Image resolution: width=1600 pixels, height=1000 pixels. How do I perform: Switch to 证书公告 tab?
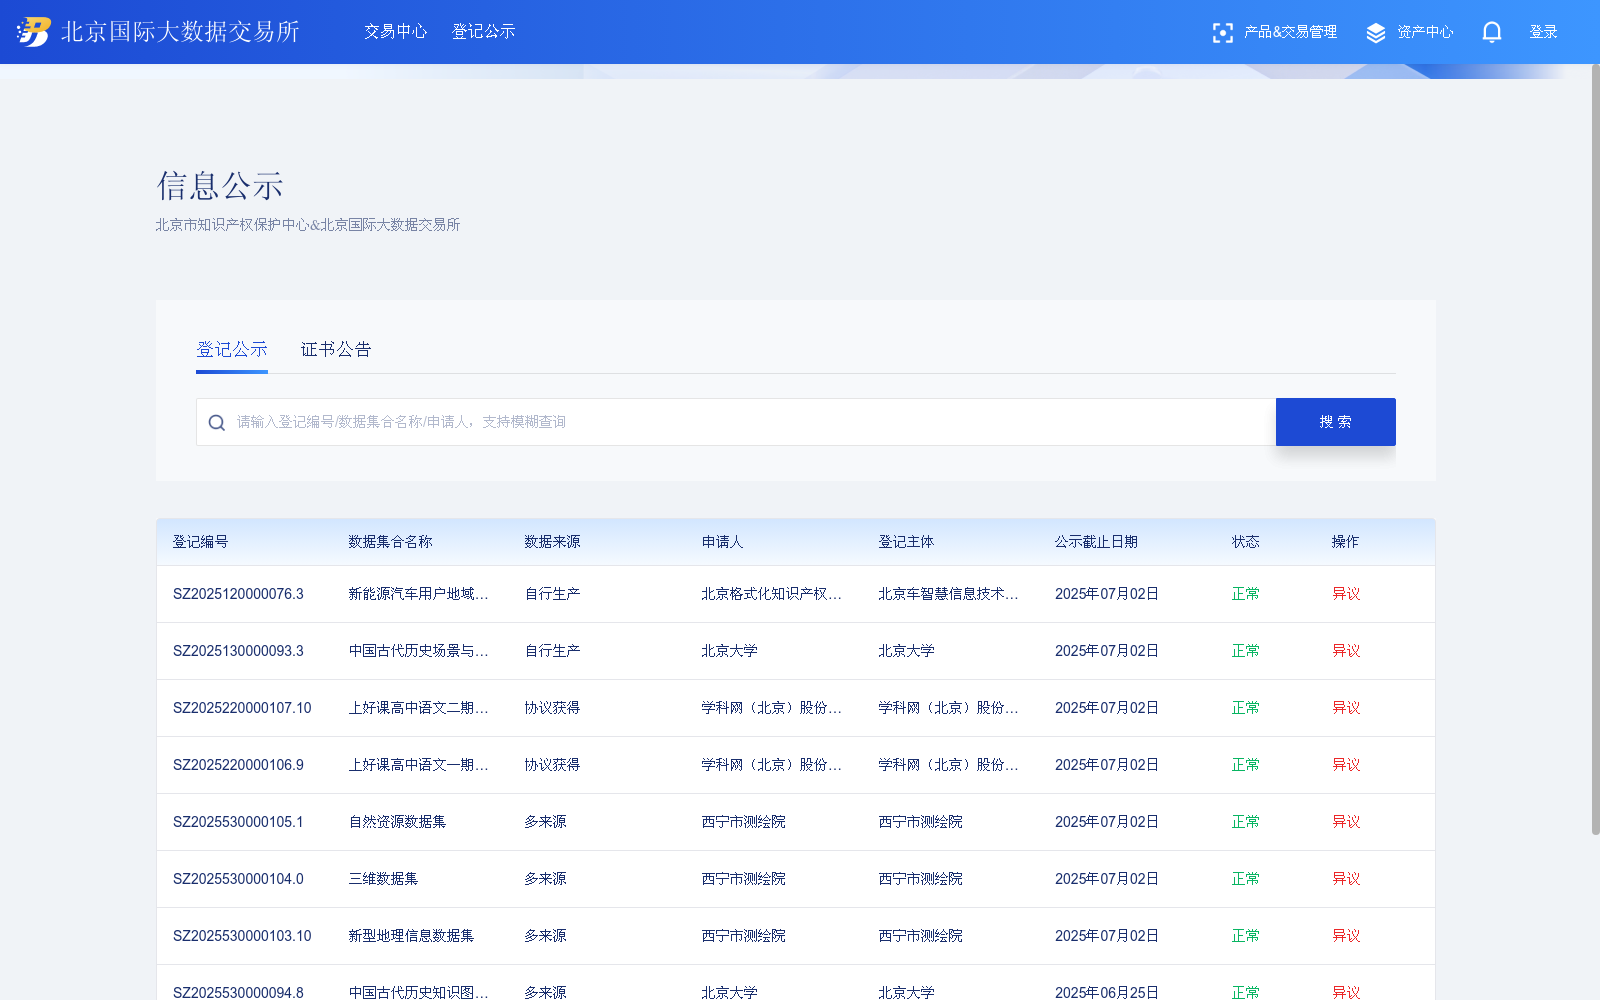tap(336, 350)
